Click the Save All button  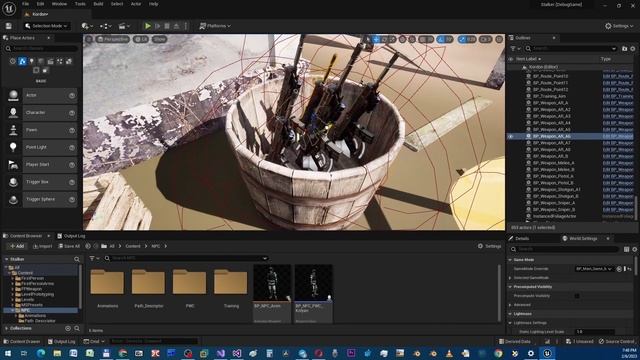coord(69,247)
